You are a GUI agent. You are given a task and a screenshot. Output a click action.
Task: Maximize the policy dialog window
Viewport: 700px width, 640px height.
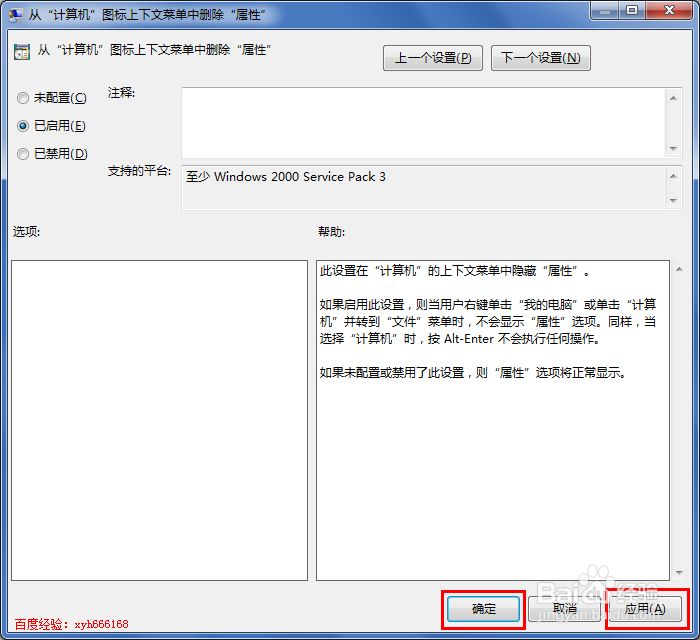[x=632, y=11]
